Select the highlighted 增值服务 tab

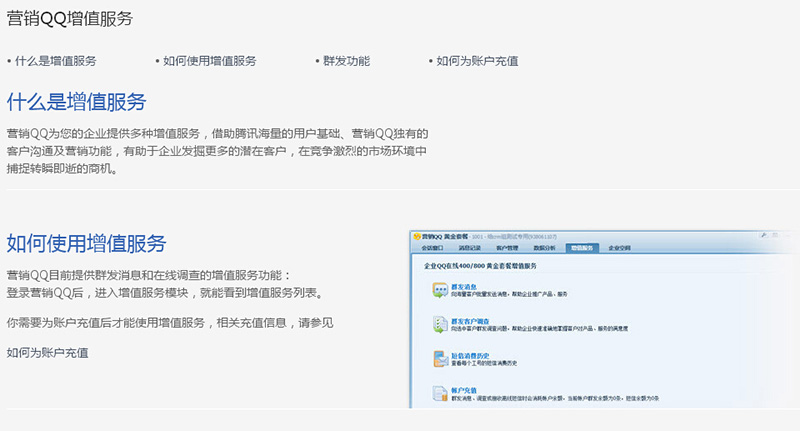point(582,248)
